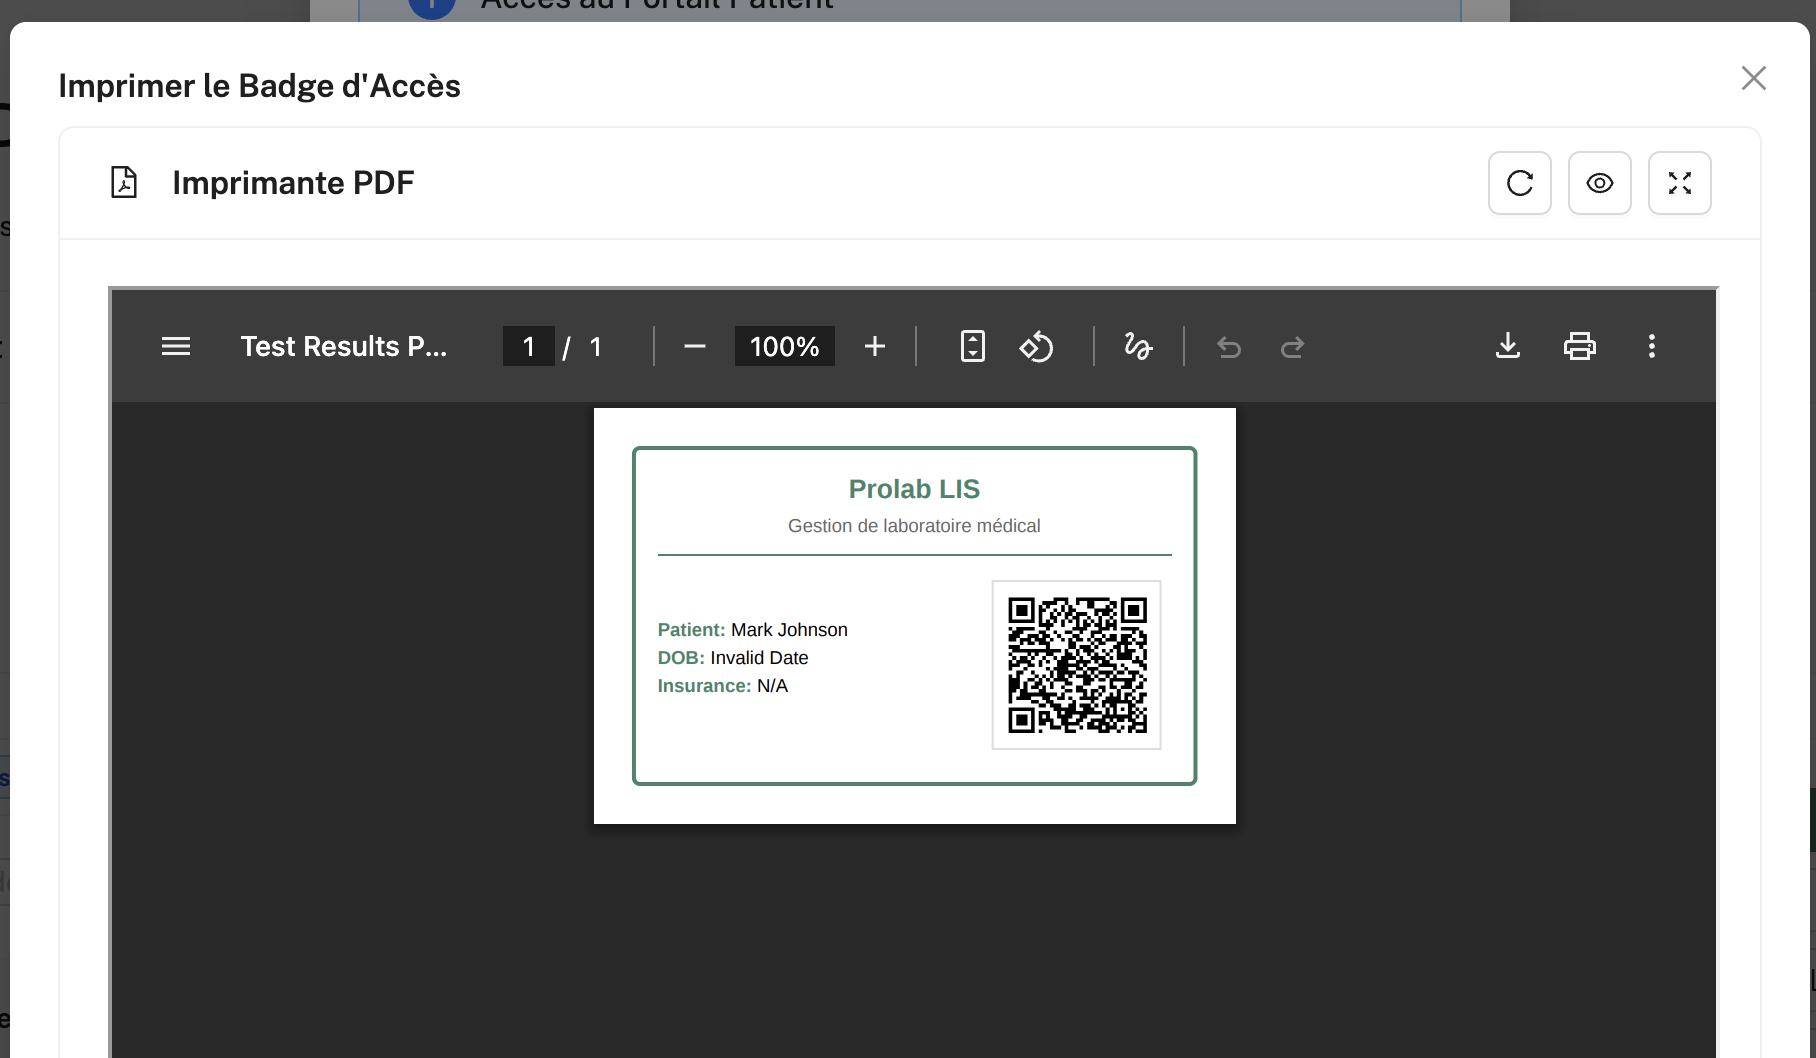Click the undo arrow in PDF toolbar
The width and height of the screenshot is (1816, 1058).
(1229, 346)
